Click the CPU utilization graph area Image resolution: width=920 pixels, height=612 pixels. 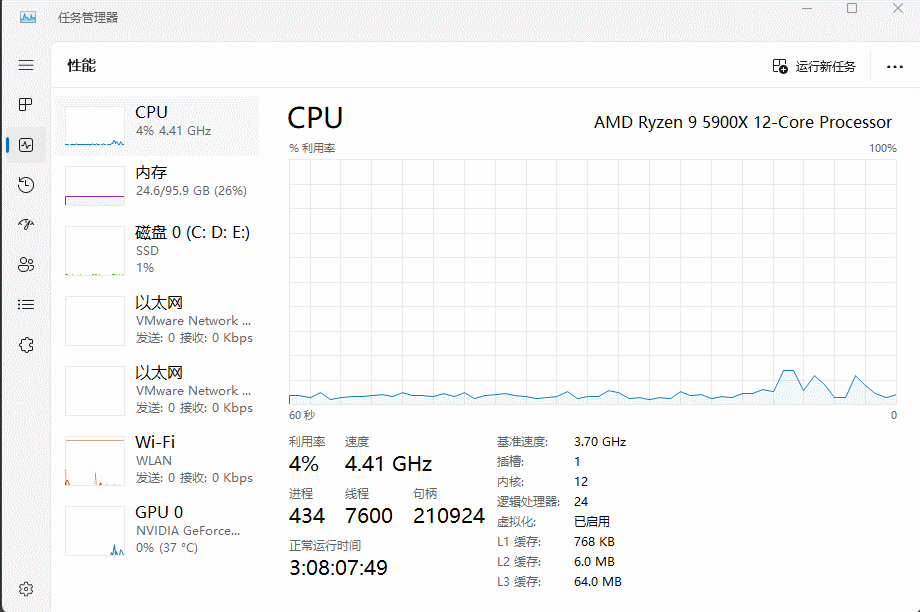[x=592, y=282]
